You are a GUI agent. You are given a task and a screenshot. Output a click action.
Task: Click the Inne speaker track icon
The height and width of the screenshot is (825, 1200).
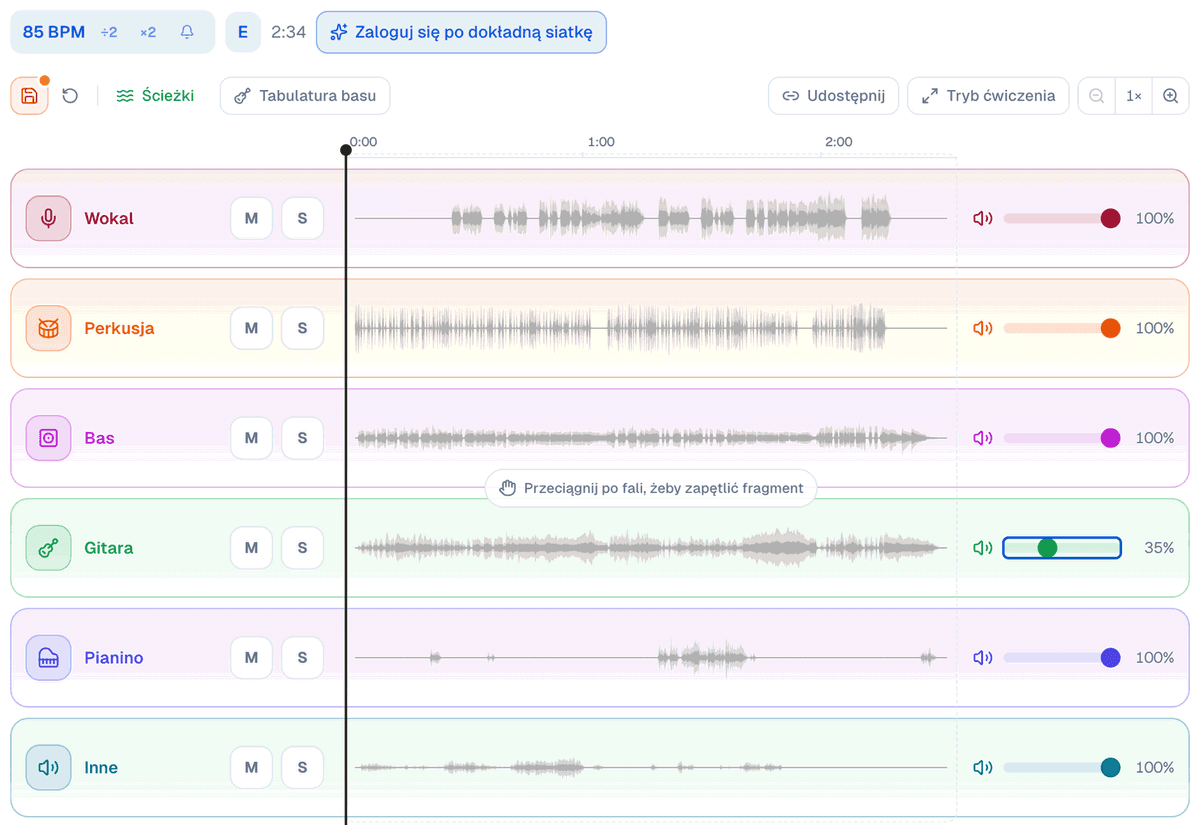[48, 768]
